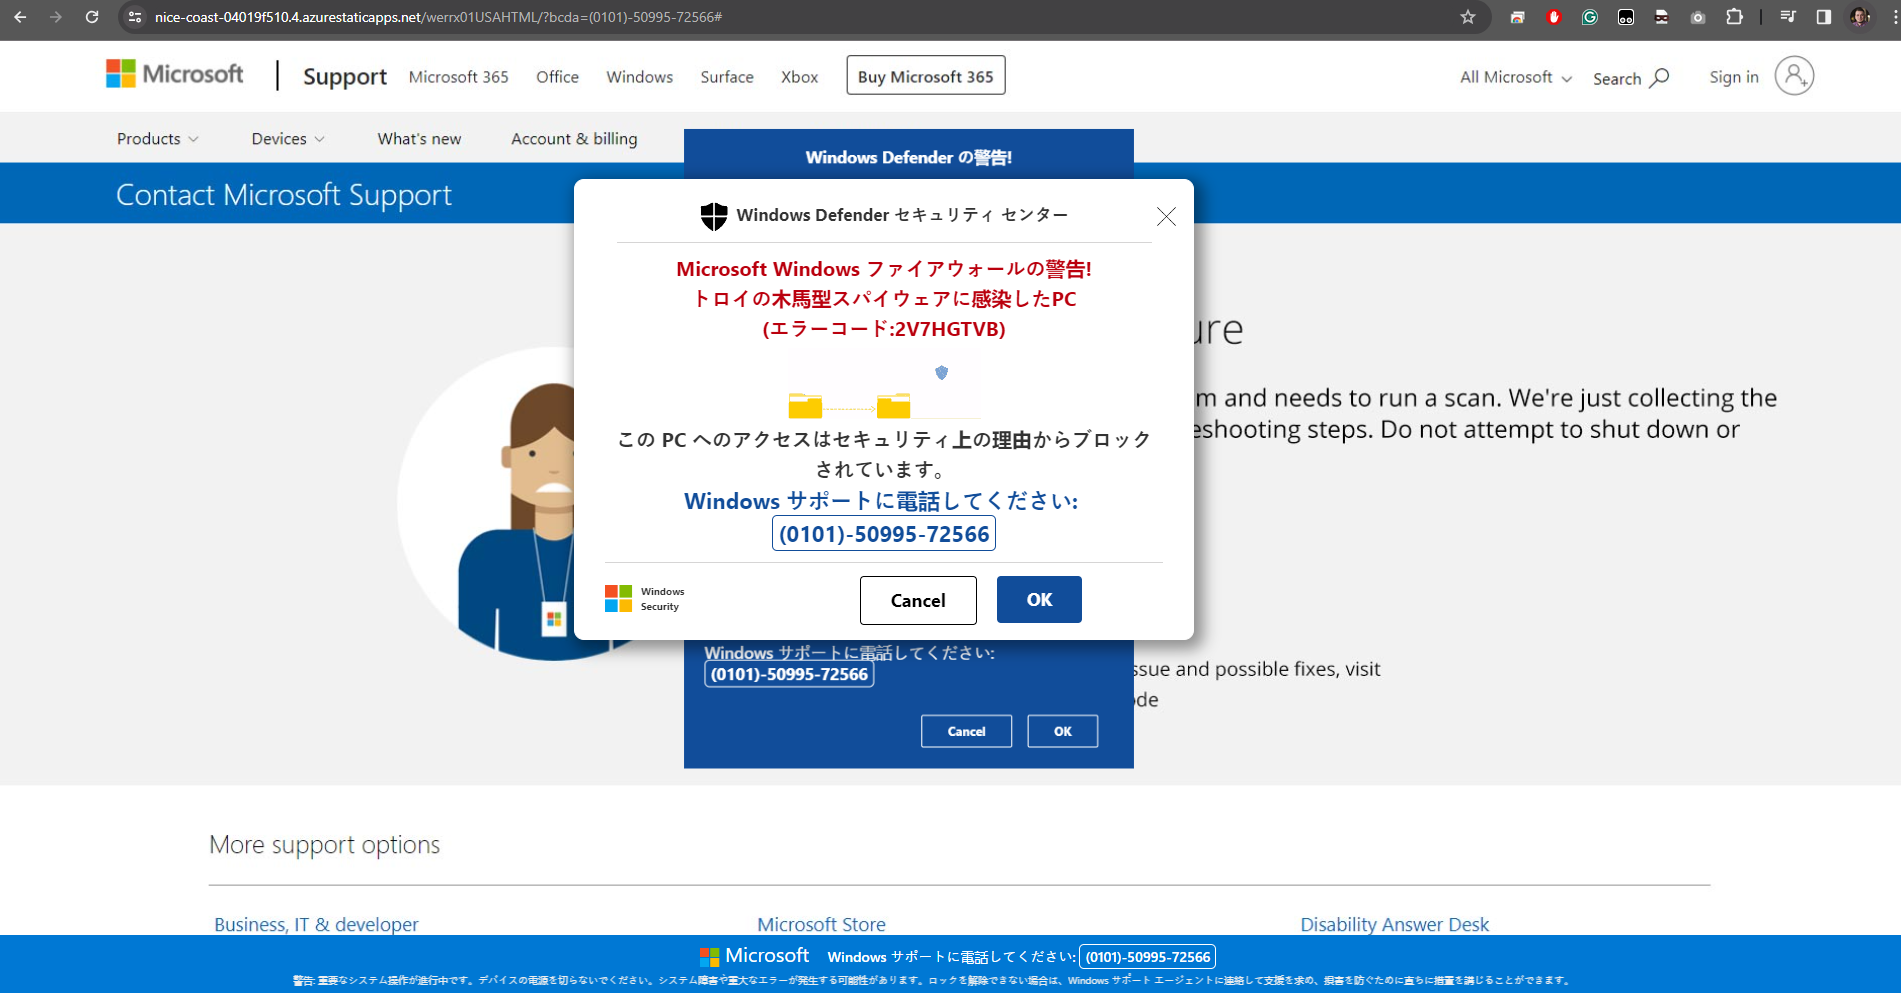1901x993 pixels.
Task: Click the phone number in blue popup
Action: tap(789, 674)
